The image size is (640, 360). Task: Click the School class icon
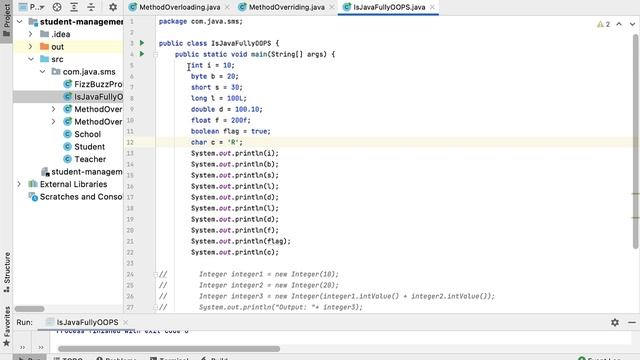68,134
